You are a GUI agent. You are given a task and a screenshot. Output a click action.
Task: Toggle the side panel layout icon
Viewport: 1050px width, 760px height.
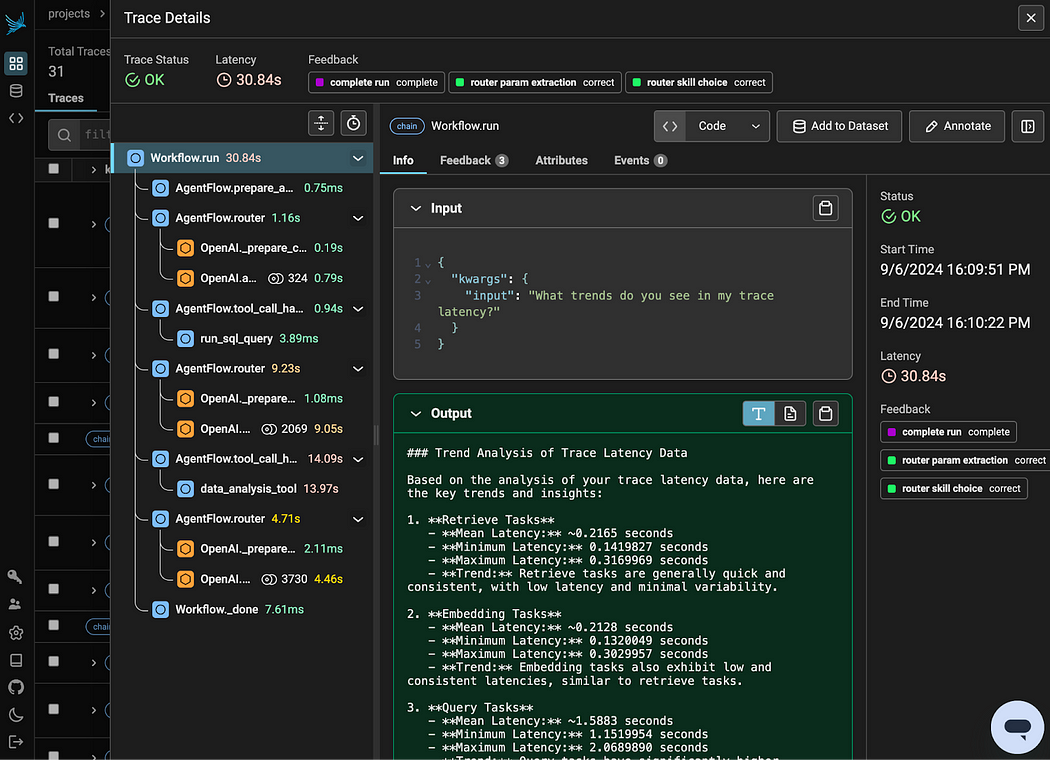(x=1027, y=126)
